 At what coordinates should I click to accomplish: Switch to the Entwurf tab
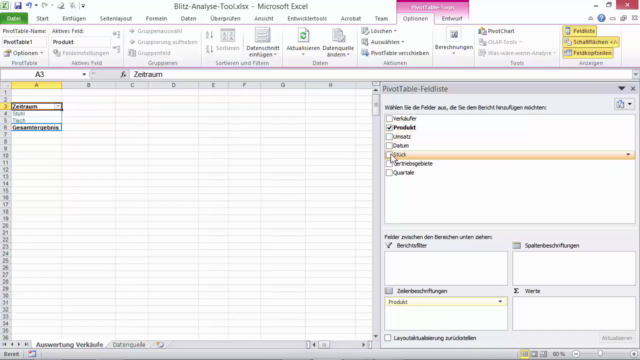pos(452,18)
